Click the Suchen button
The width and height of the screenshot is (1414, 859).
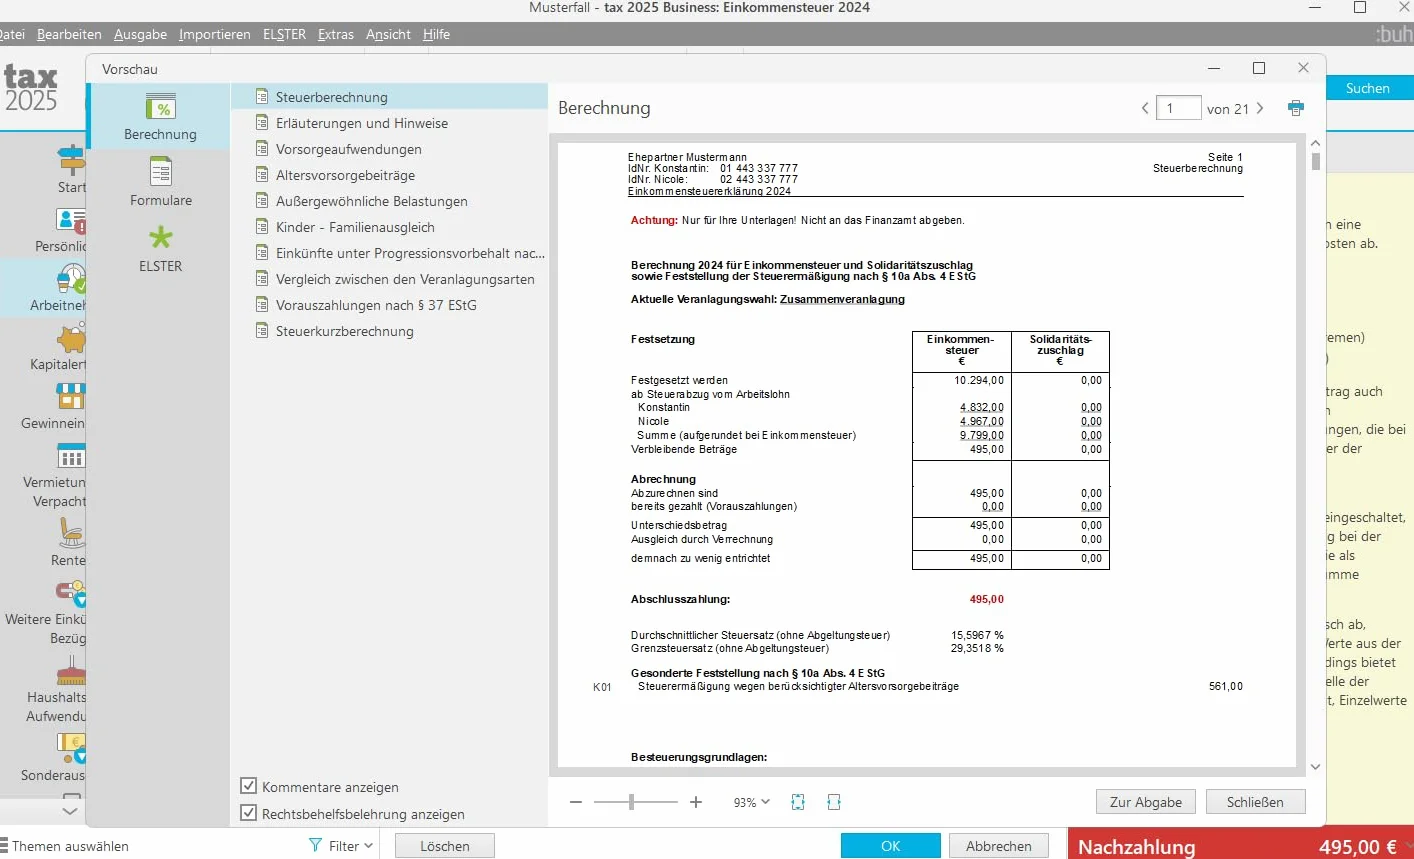click(1367, 88)
